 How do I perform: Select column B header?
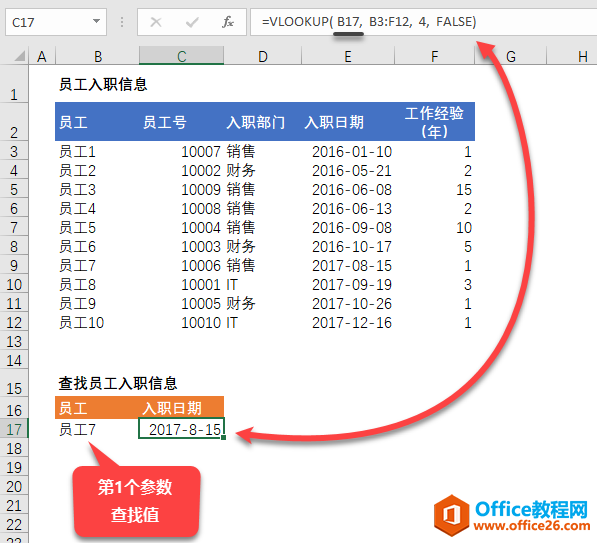tap(97, 57)
